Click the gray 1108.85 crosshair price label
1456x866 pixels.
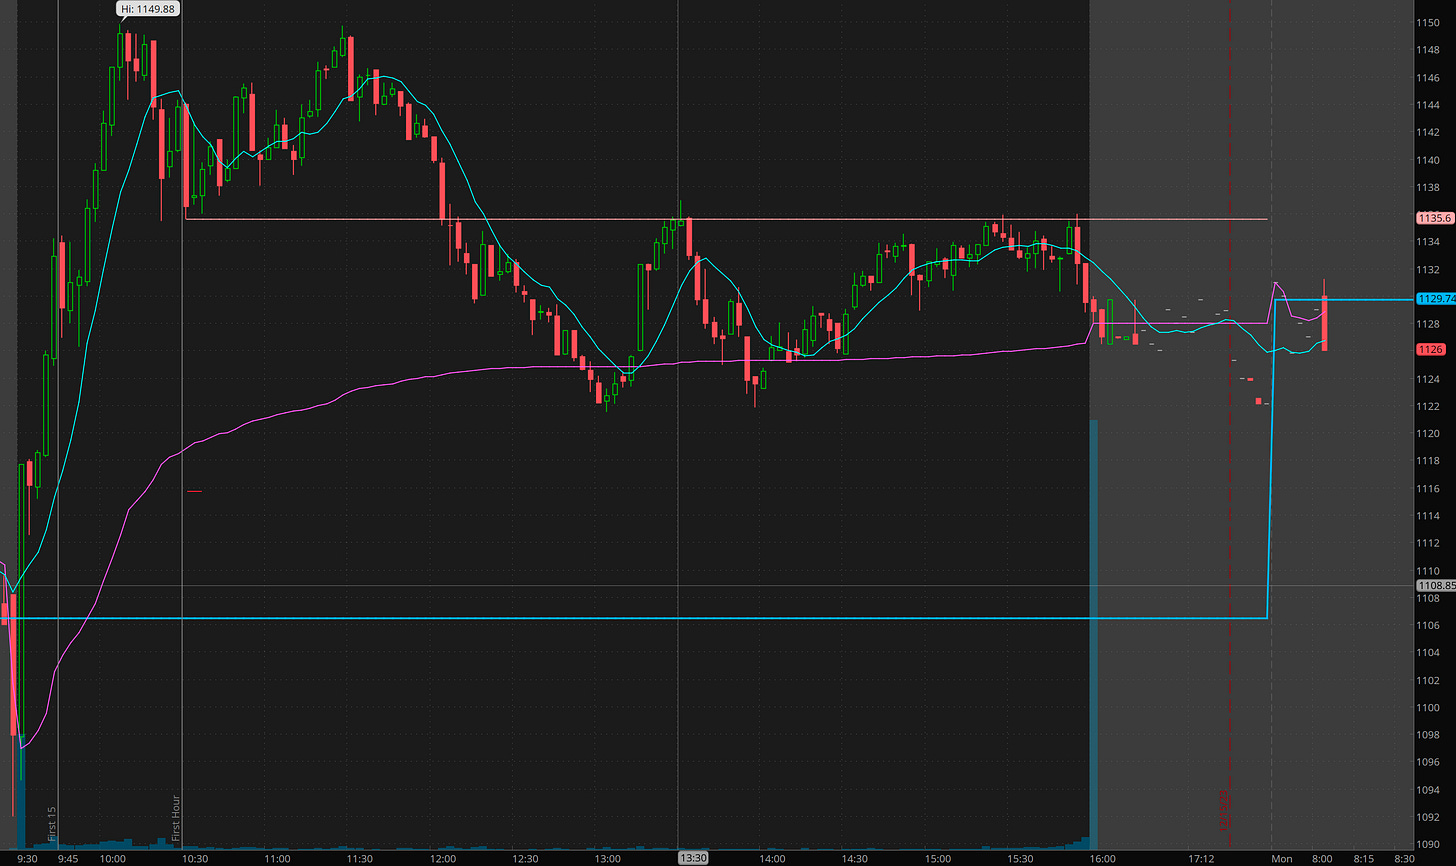click(1434, 585)
